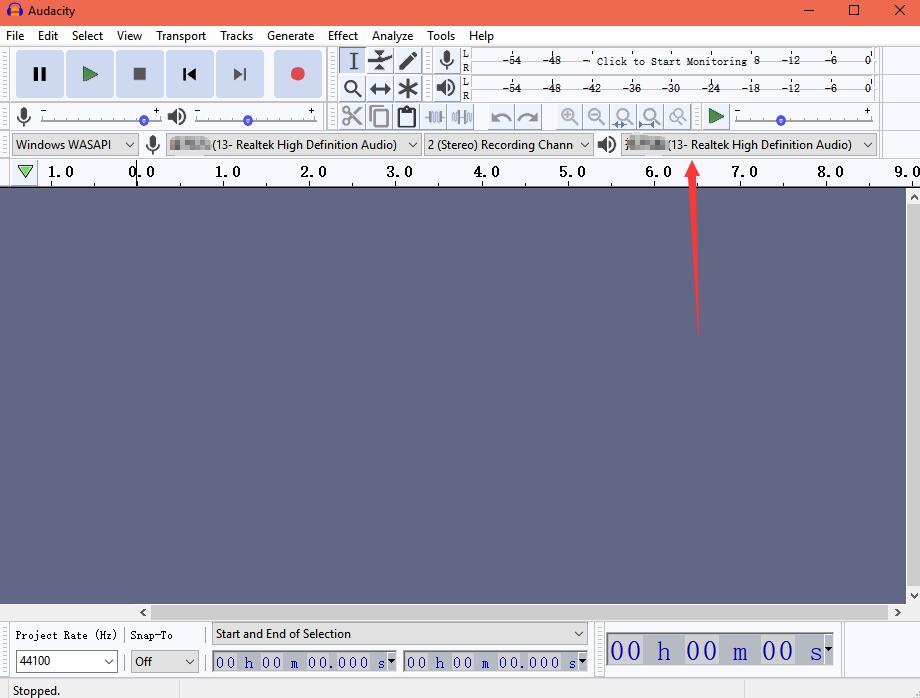Click the Zoom Out icon
This screenshot has width=920, height=698.
click(x=596, y=117)
